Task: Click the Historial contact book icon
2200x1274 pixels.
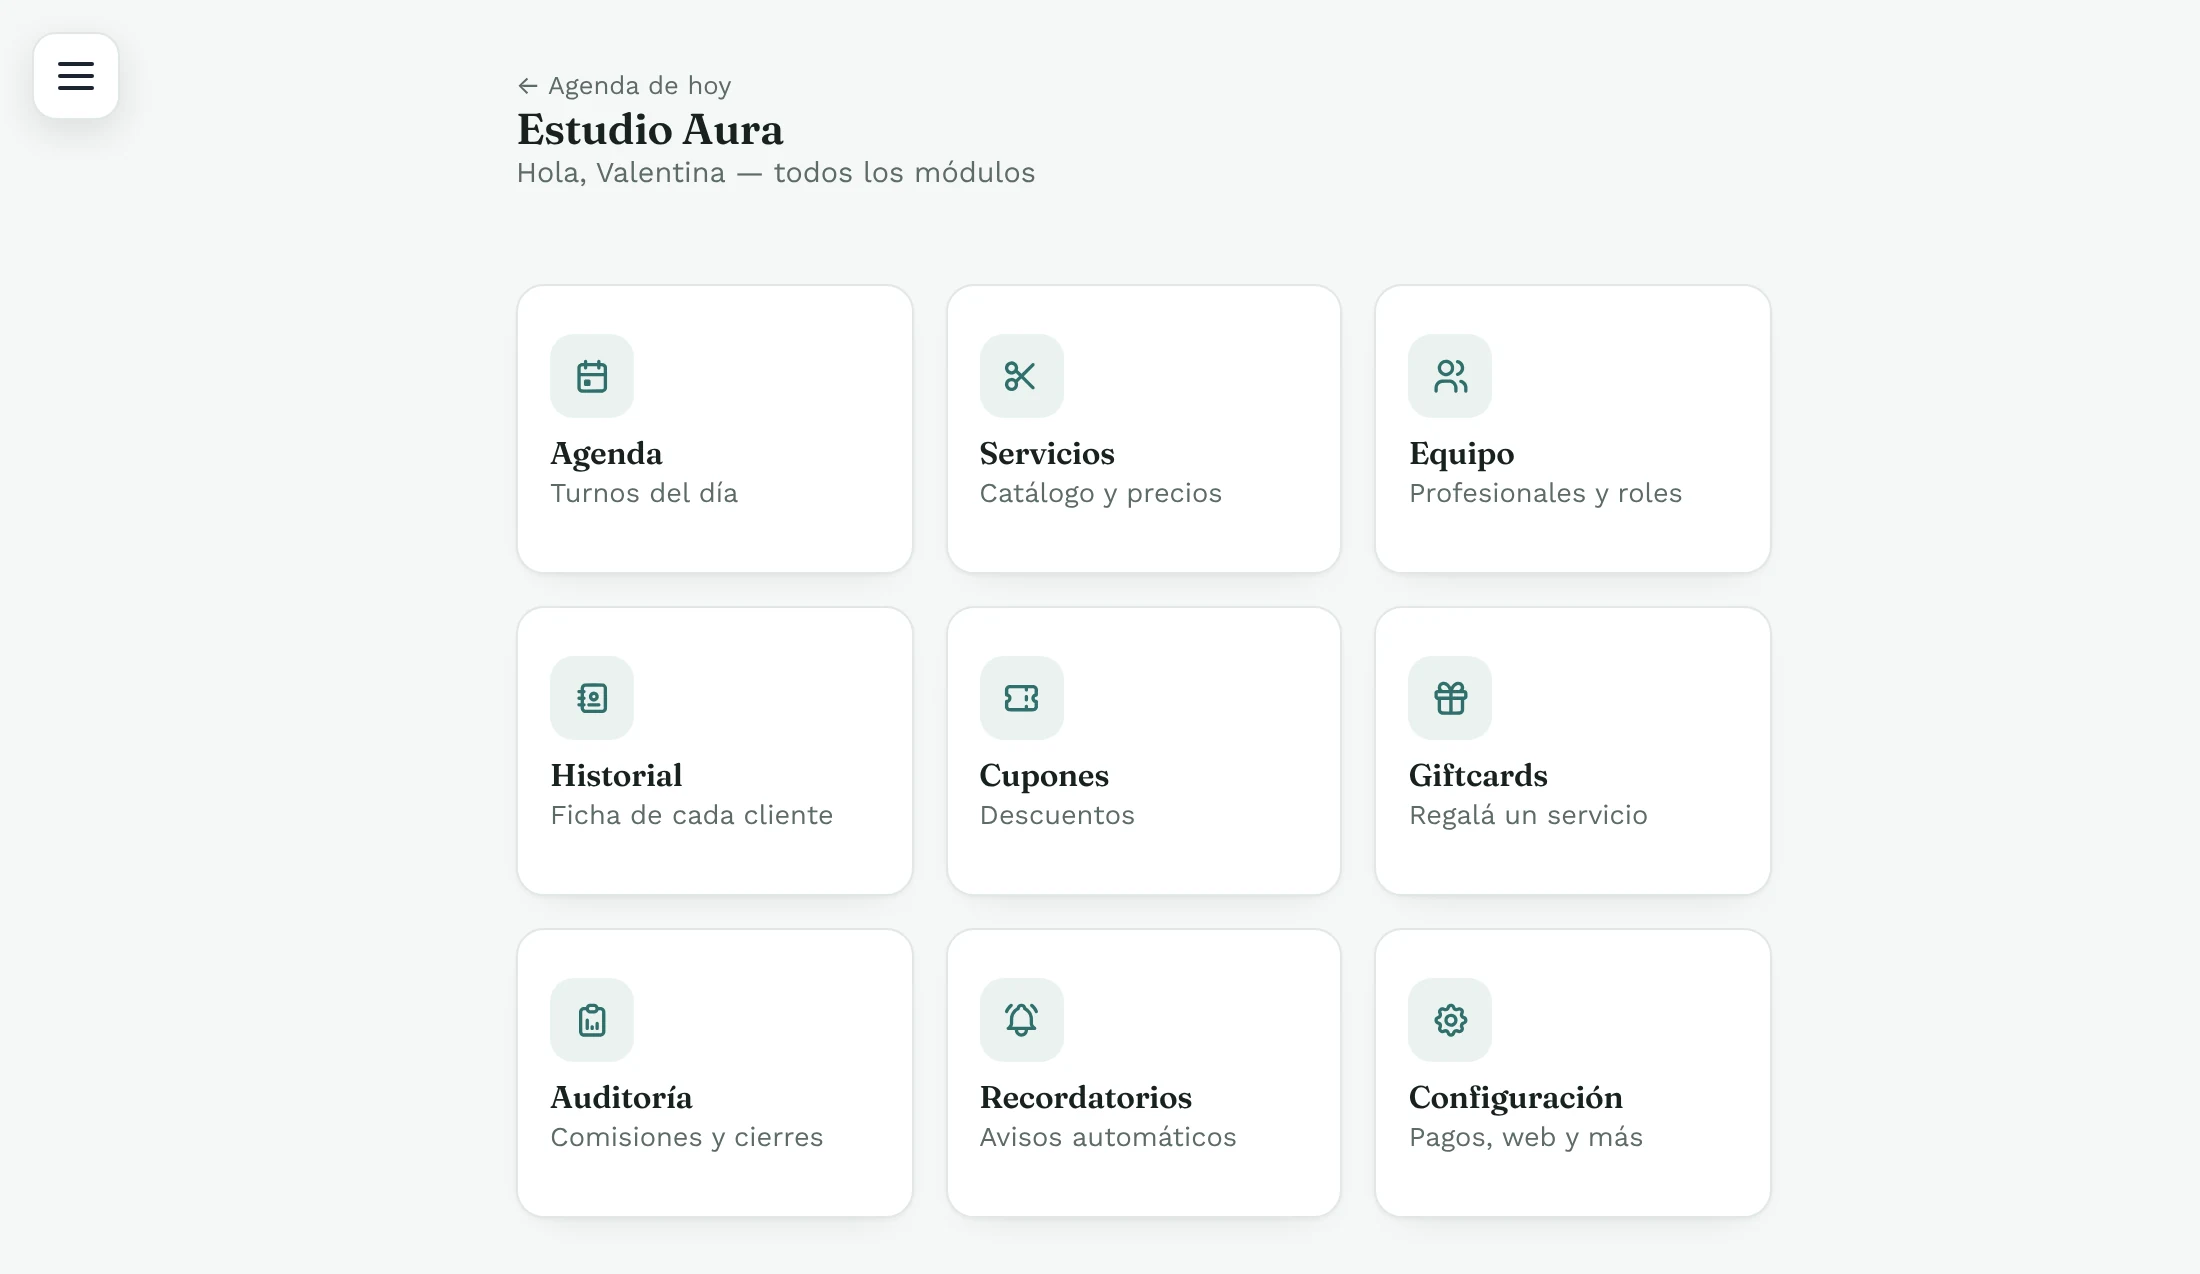Action: click(592, 698)
